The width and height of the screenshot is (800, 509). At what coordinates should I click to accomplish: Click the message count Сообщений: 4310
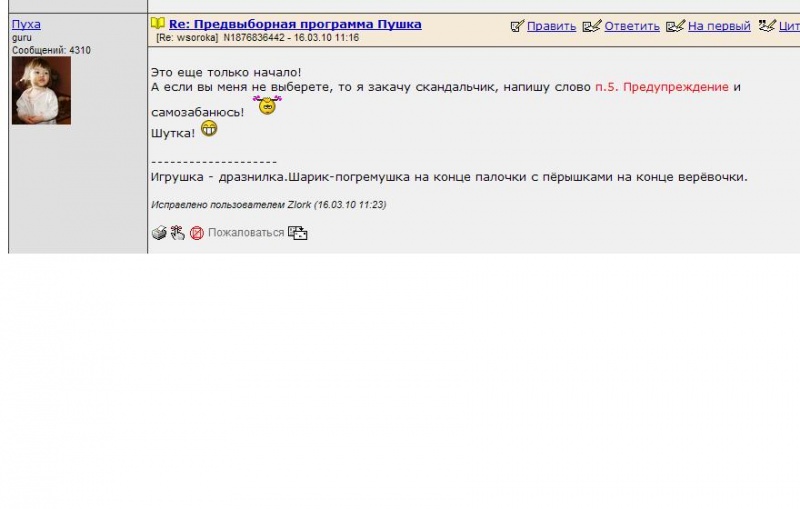pyautogui.click(x=52, y=50)
